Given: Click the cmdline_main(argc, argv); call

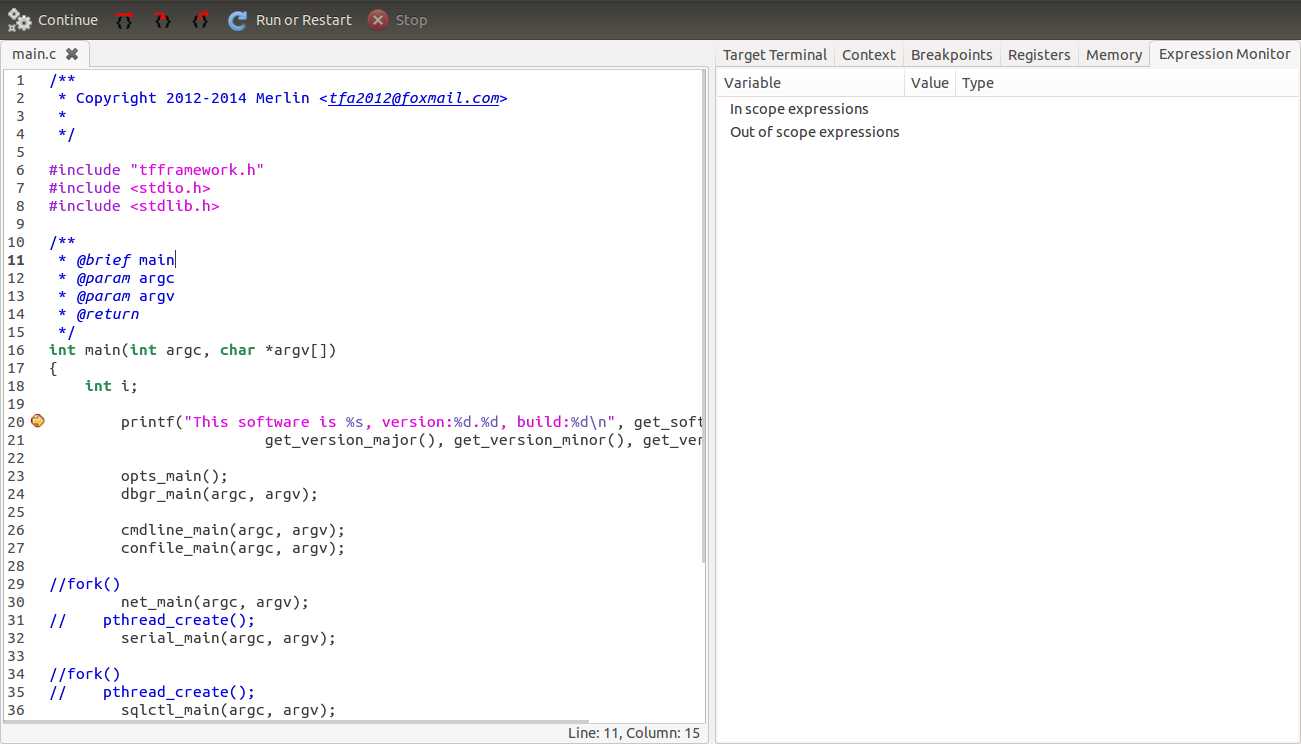Looking at the screenshot, I should pos(233,530).
